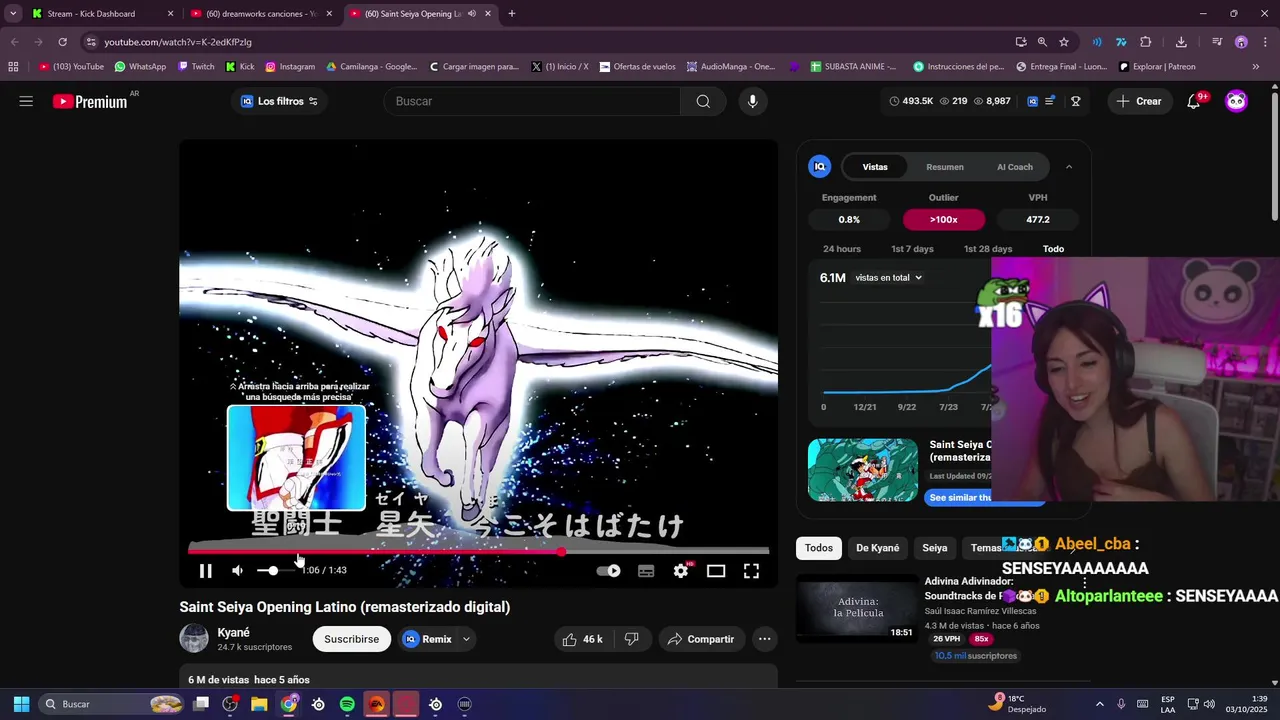Start voice search with the microphone

point(753,101)
